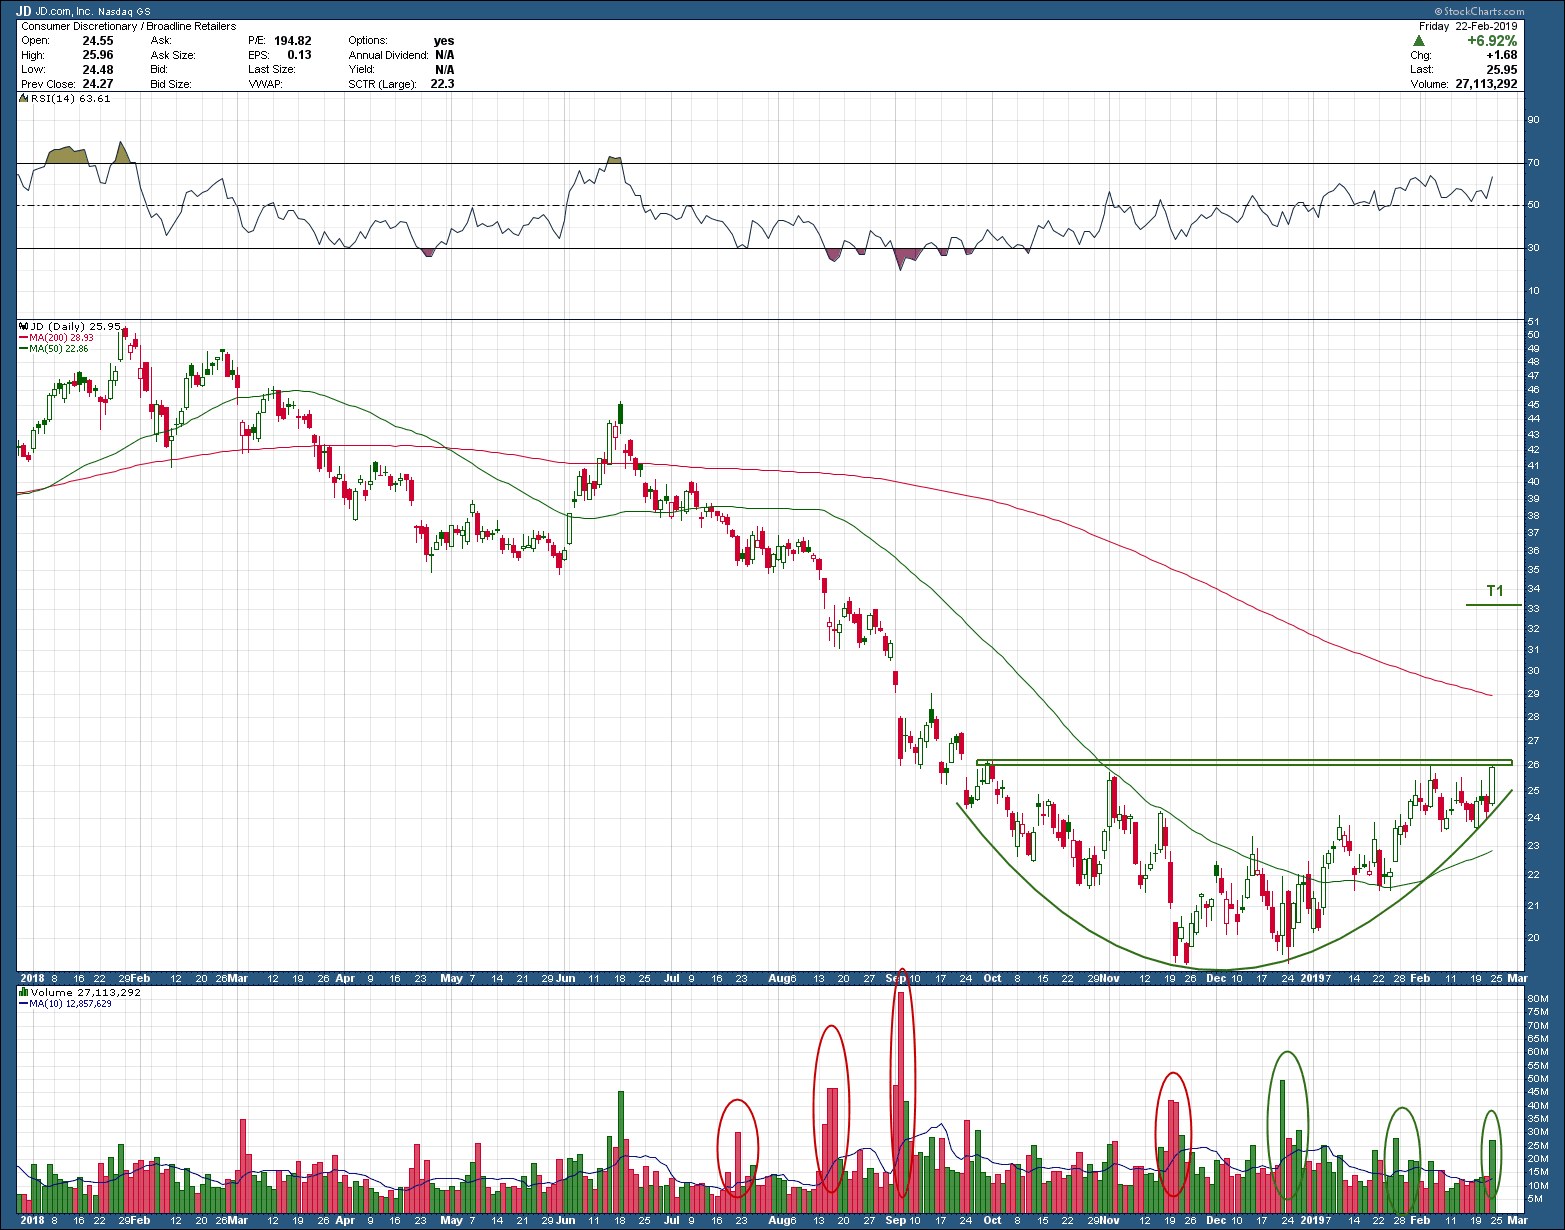The image size is (1565, 1230).
Task: Click the candlestick icon beside JD (Daily)
Action: [24, 326]
